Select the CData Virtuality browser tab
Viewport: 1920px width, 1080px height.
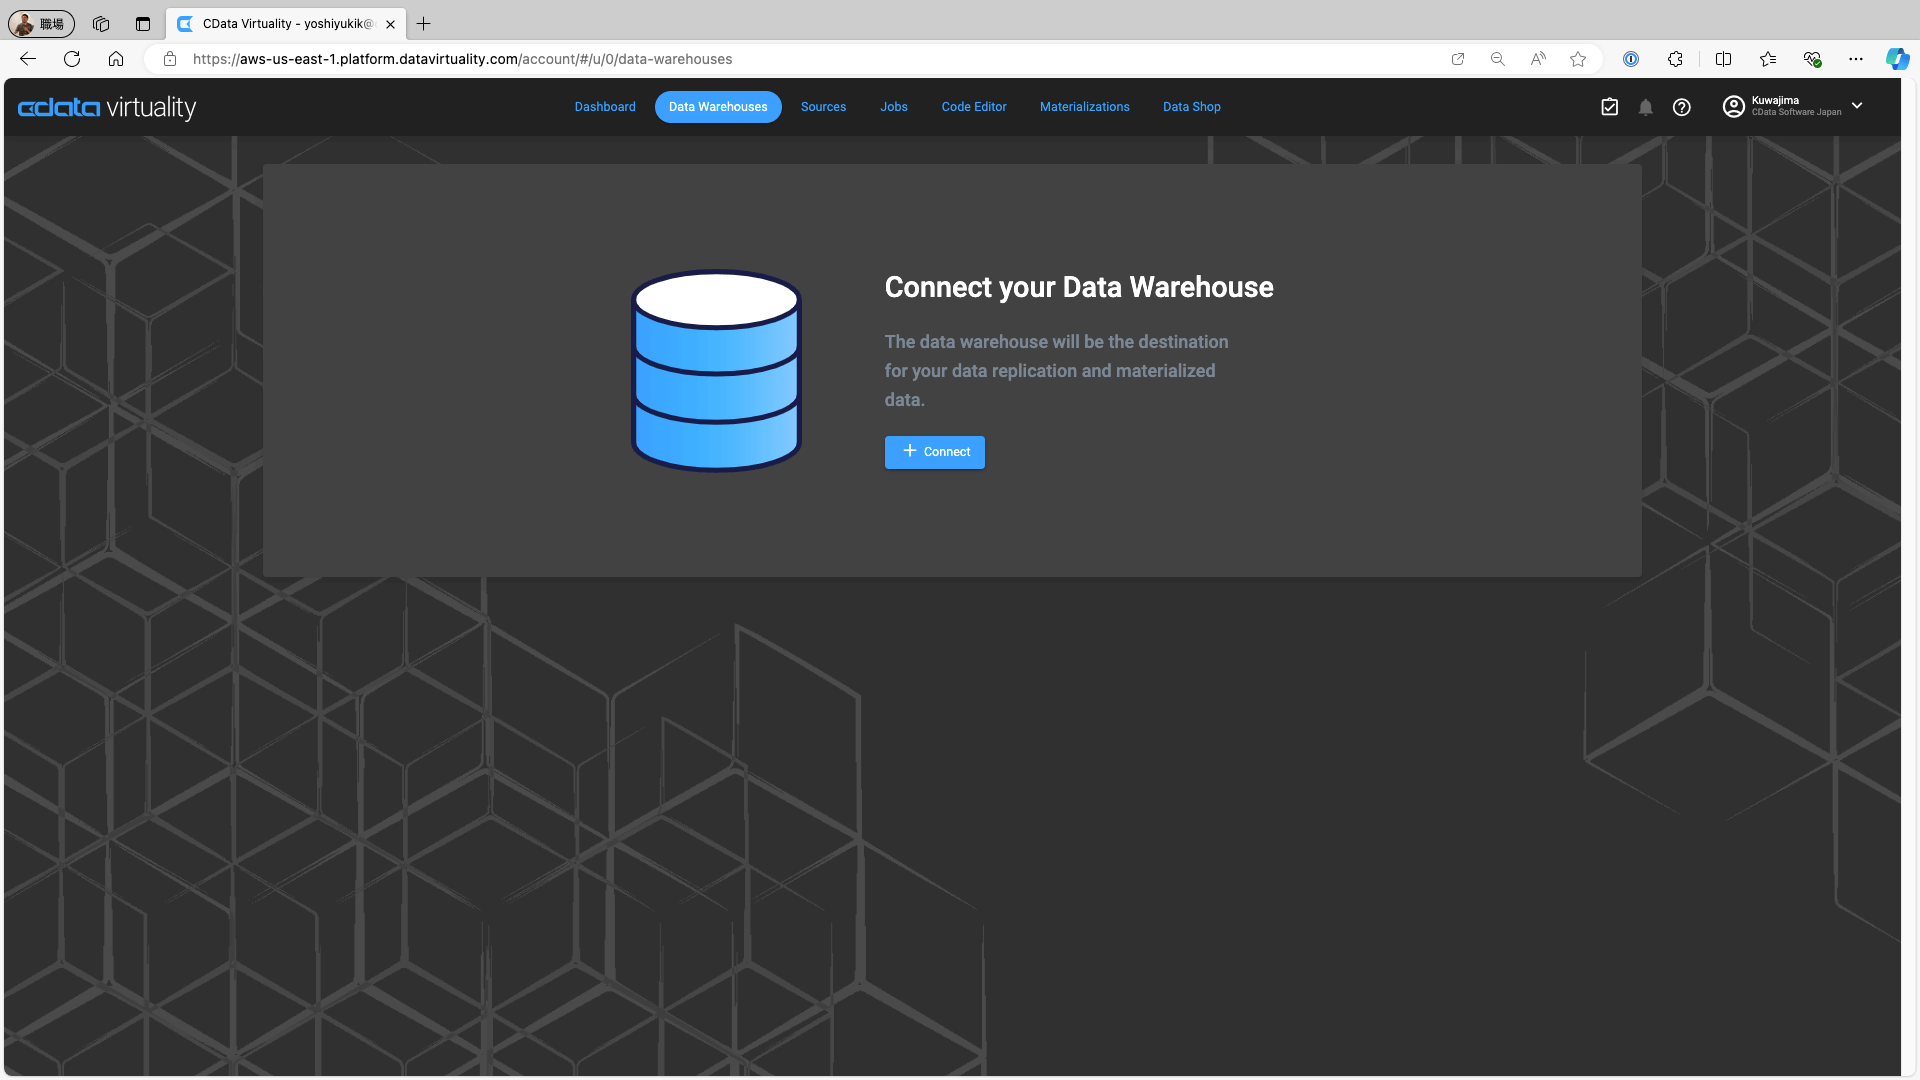(x=288, y=24)
